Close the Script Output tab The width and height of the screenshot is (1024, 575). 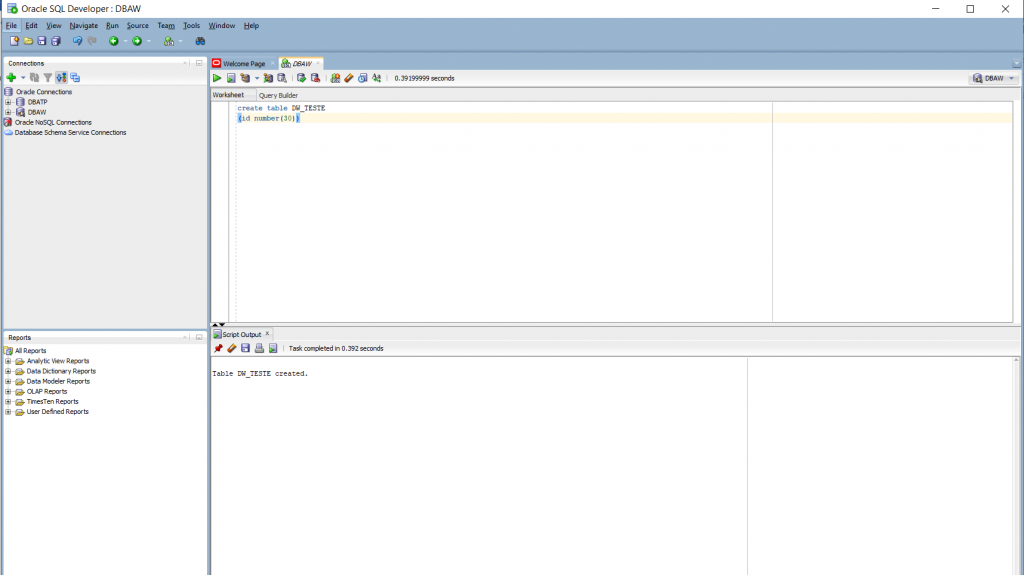(267, 334)
